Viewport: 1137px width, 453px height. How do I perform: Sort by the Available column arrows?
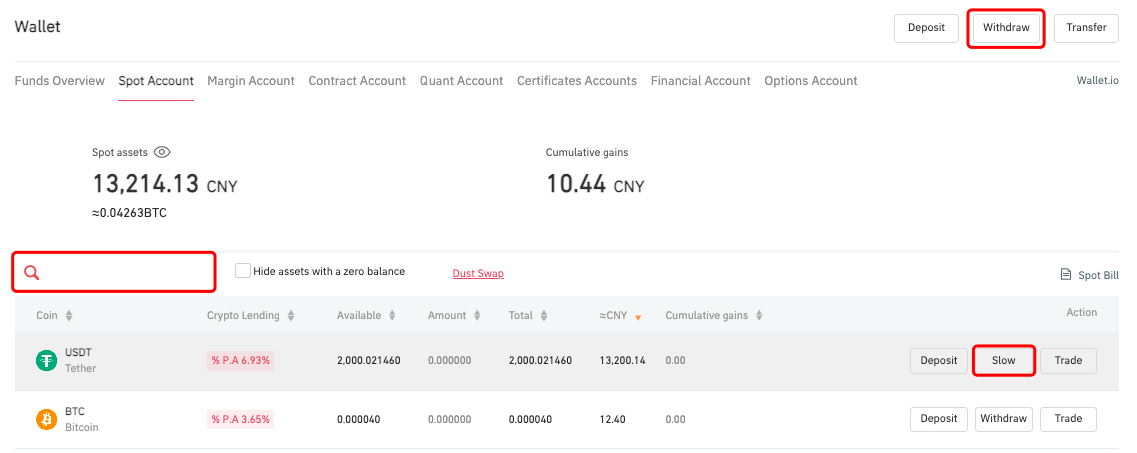(x=392, y=316)
